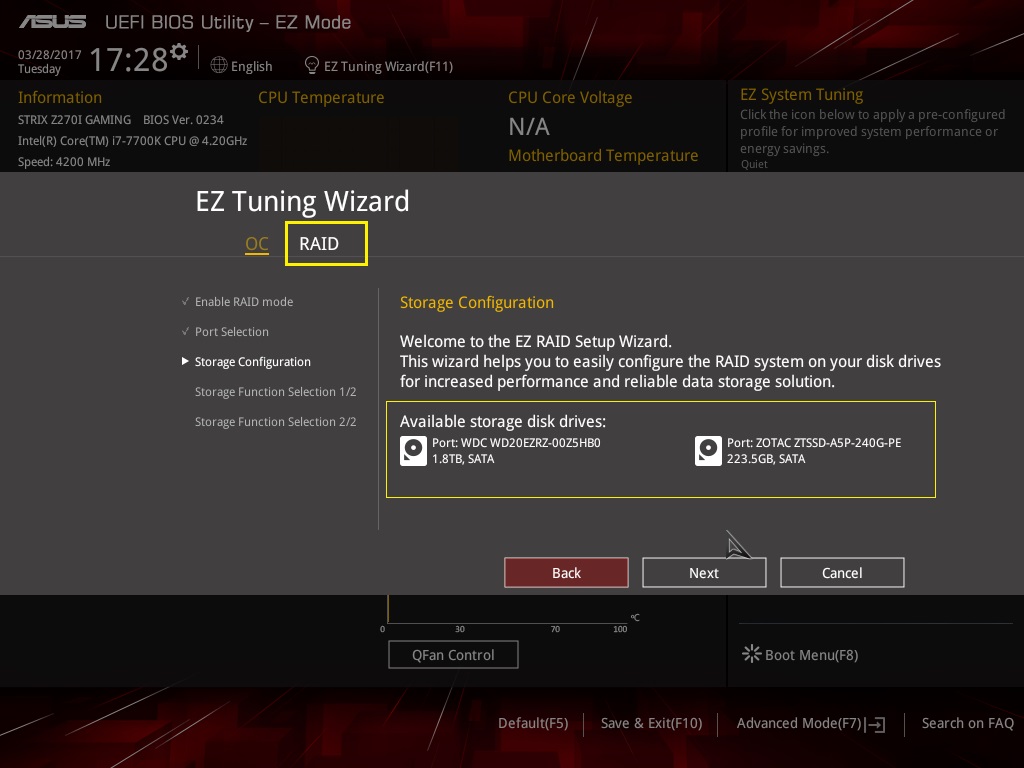
Task: Open Storage Function Selection 1/2 step
Action: click(276, 392)
